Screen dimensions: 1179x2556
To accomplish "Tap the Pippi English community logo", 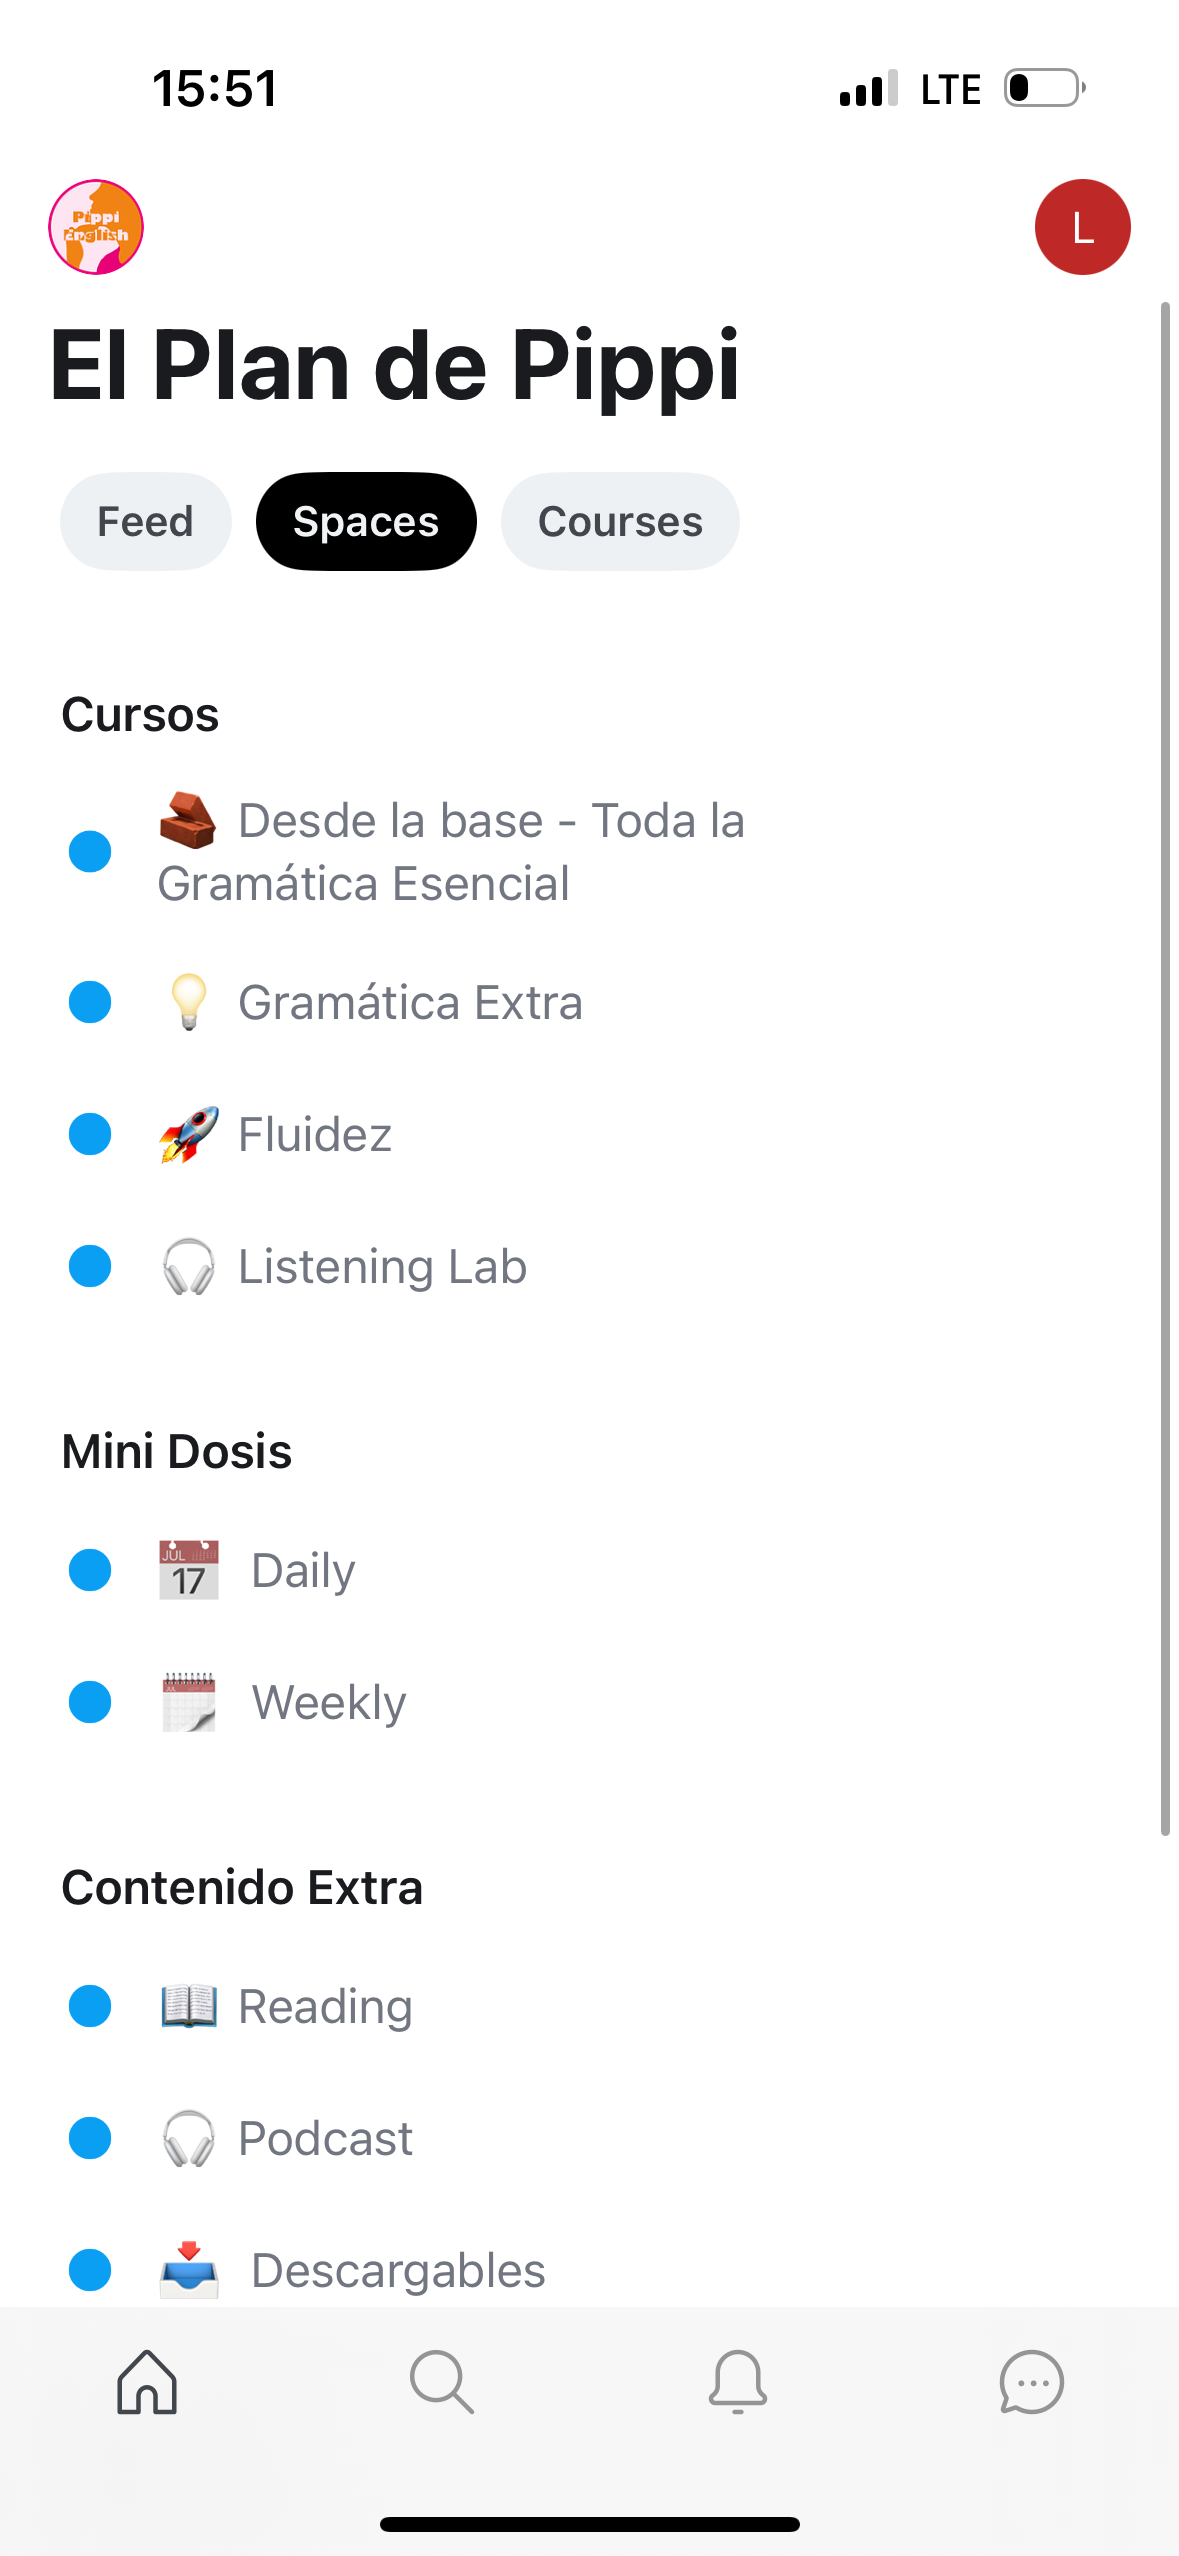I will [x=96, y=227].
